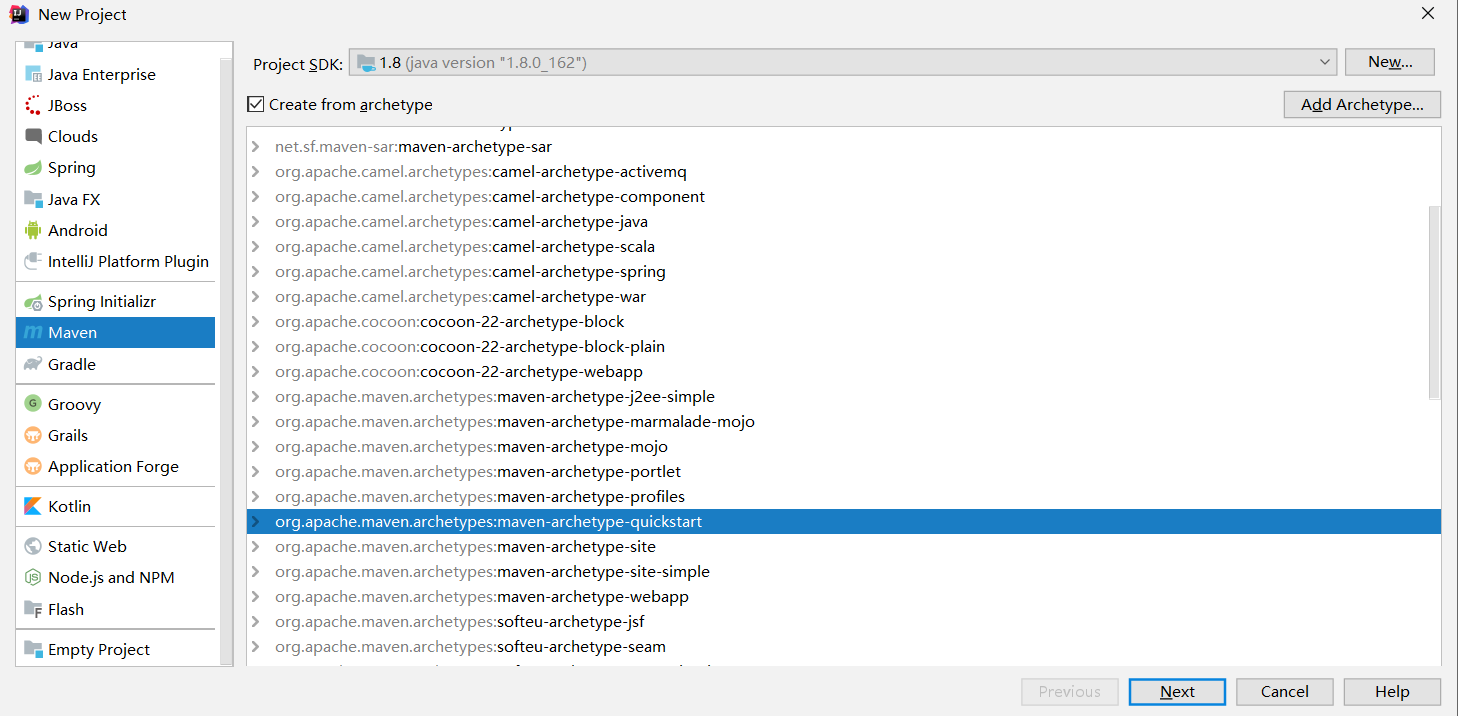Click the JBoss red dots icon
The width and height of the screenshot is (1458, 716).
(x=33, y=106)
